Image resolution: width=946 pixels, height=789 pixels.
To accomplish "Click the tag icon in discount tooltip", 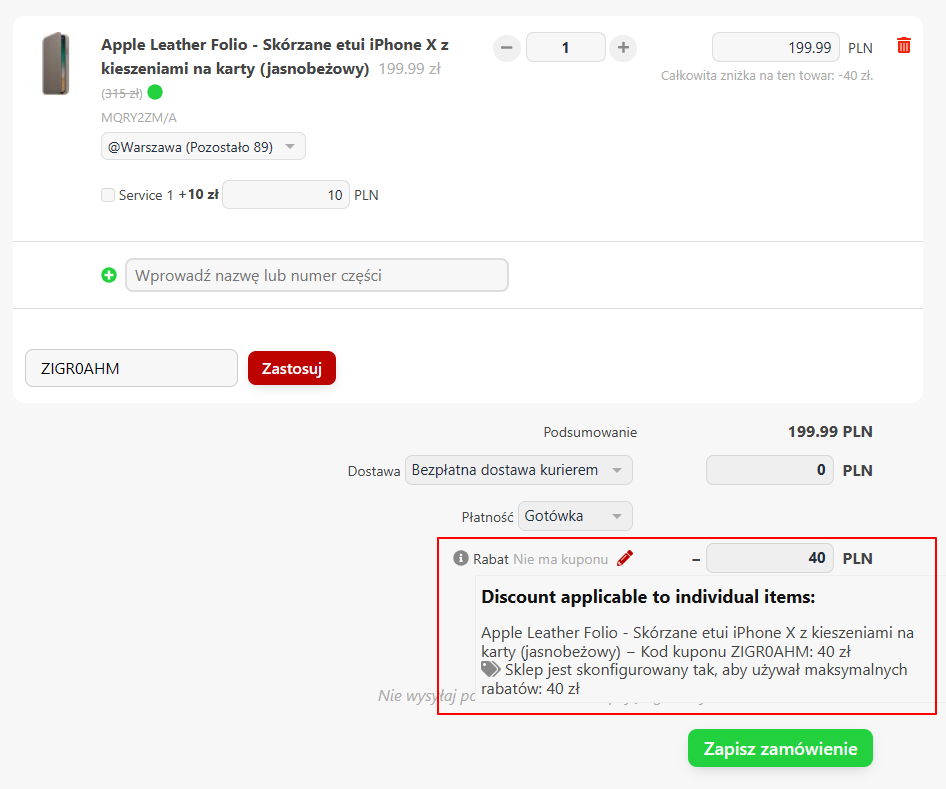I will [490, 669].
